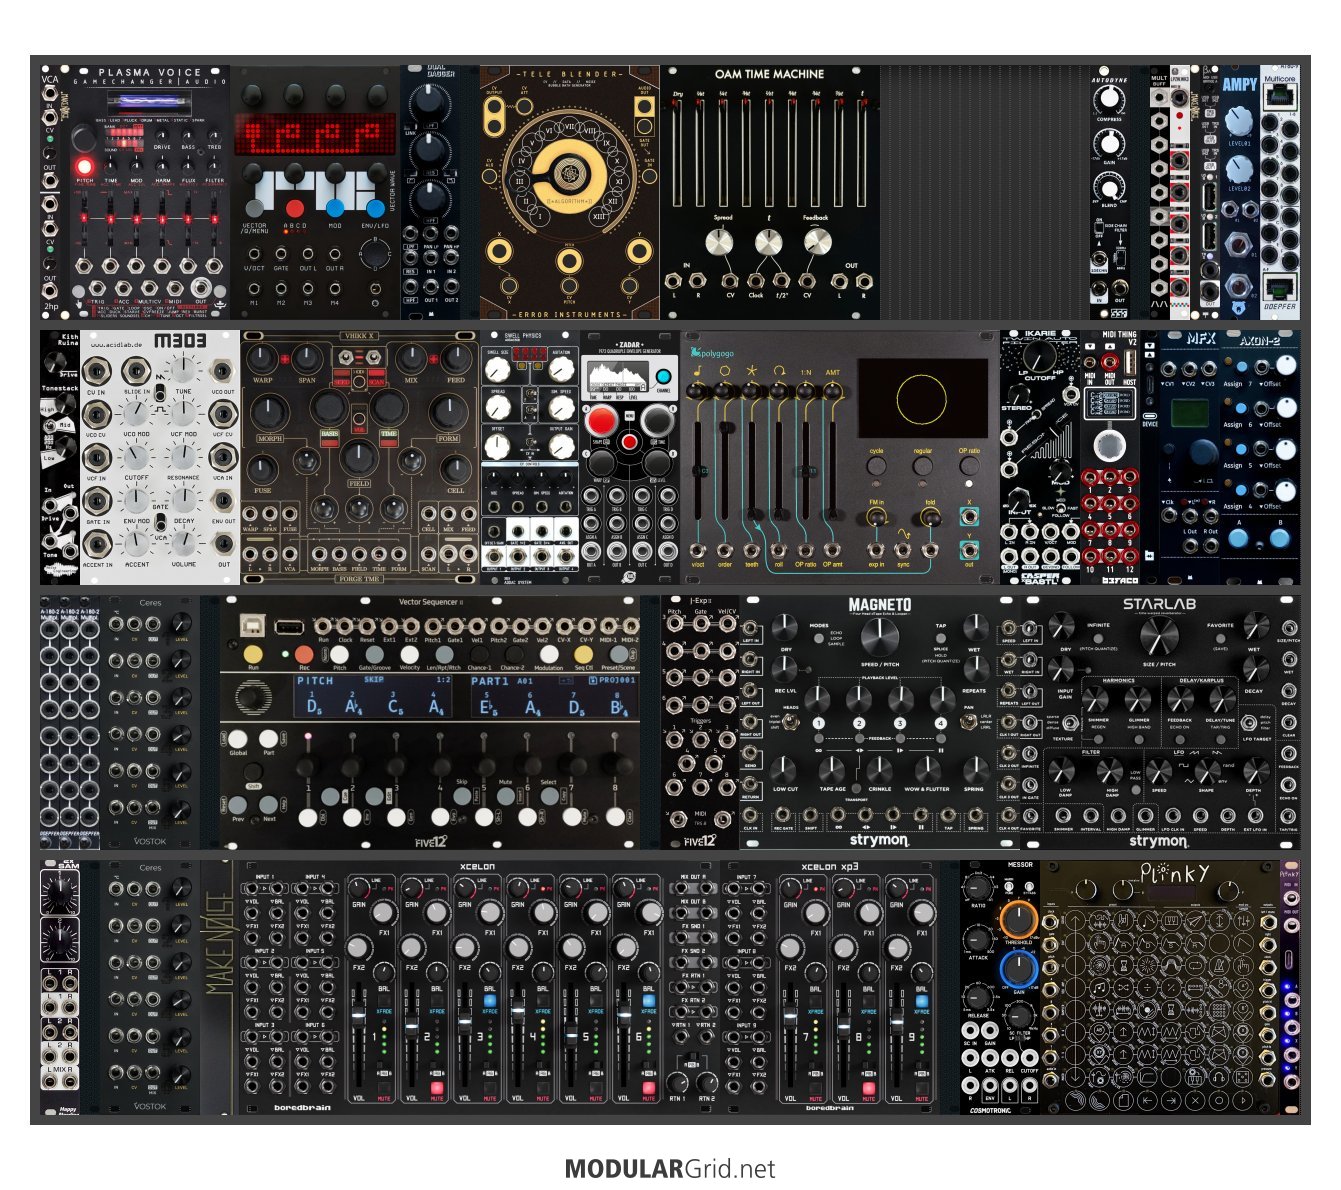1341x1190 pixels.
Task: Toggle Xcelon channel 3 XFADE button
Action: pyautogui.click(x=490, y=1000)
